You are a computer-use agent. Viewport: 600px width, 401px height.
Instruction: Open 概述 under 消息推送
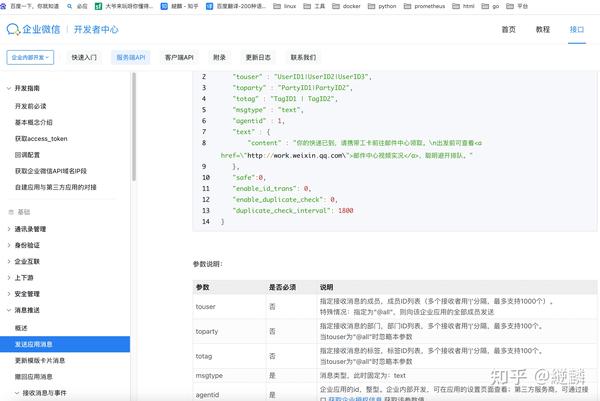pos(21,328)
